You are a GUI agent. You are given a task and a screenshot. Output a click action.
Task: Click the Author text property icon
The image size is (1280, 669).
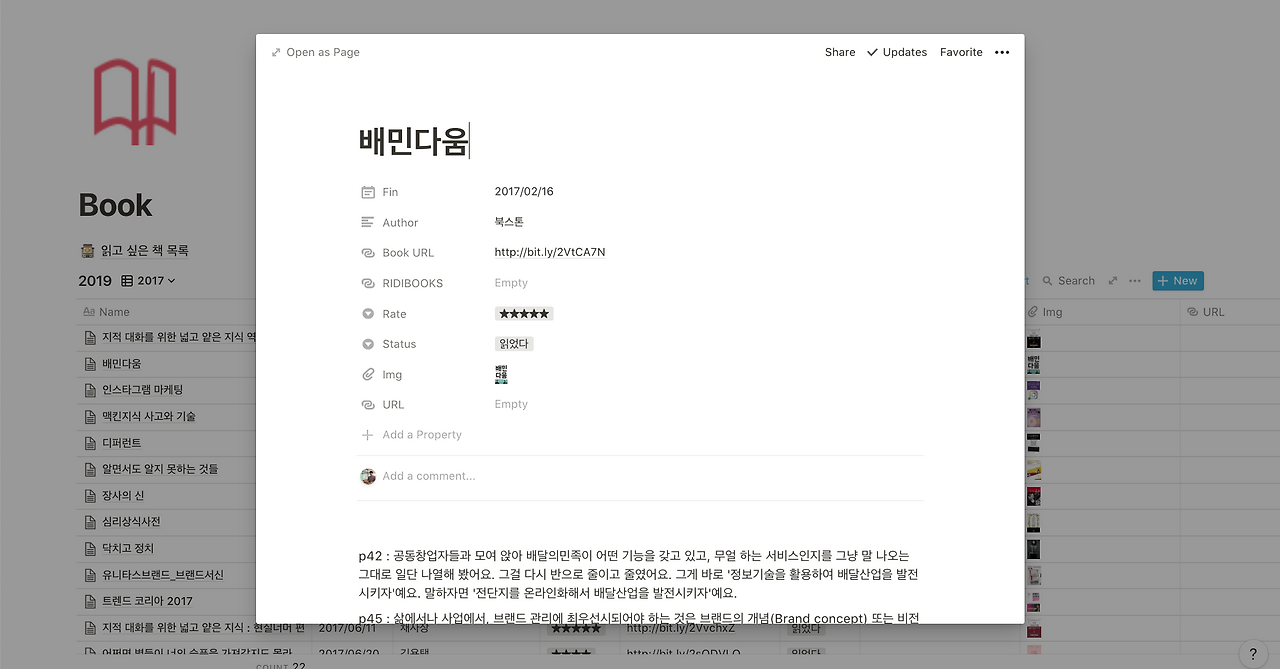pyautogui.click(x=368, y=222)
